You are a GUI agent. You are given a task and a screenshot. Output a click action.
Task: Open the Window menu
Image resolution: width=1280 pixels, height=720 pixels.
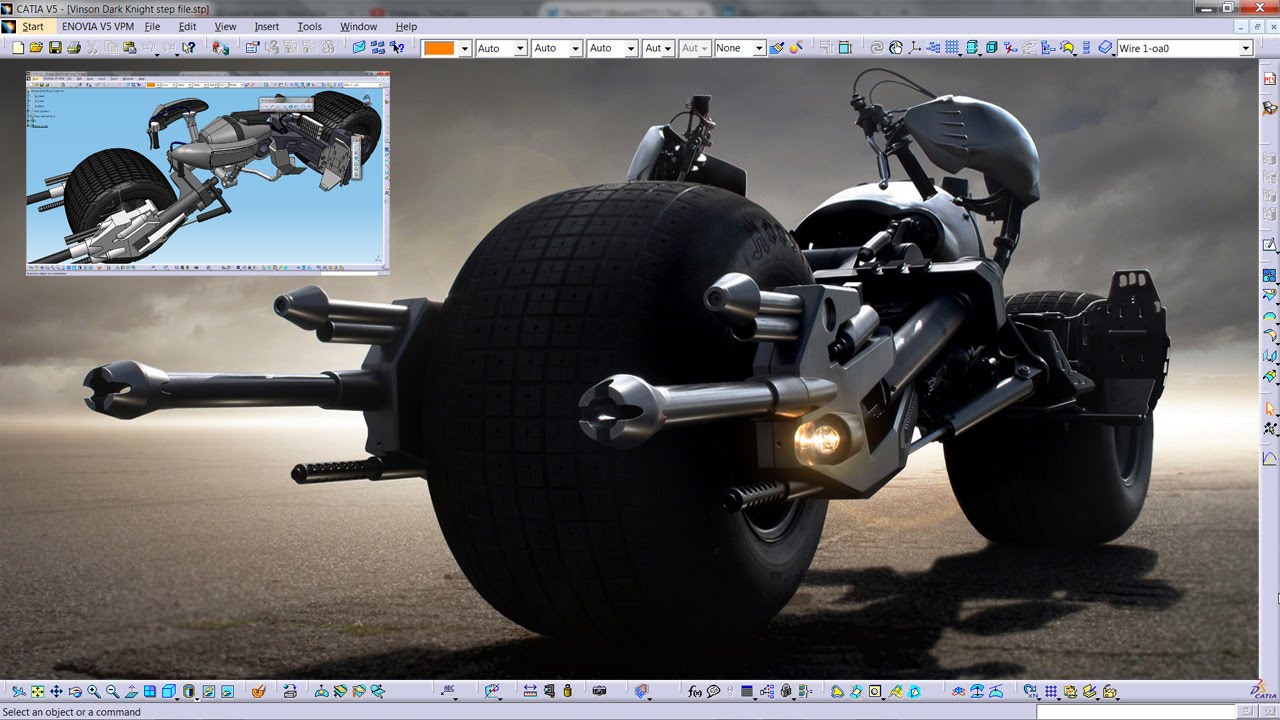pos(359,27)
